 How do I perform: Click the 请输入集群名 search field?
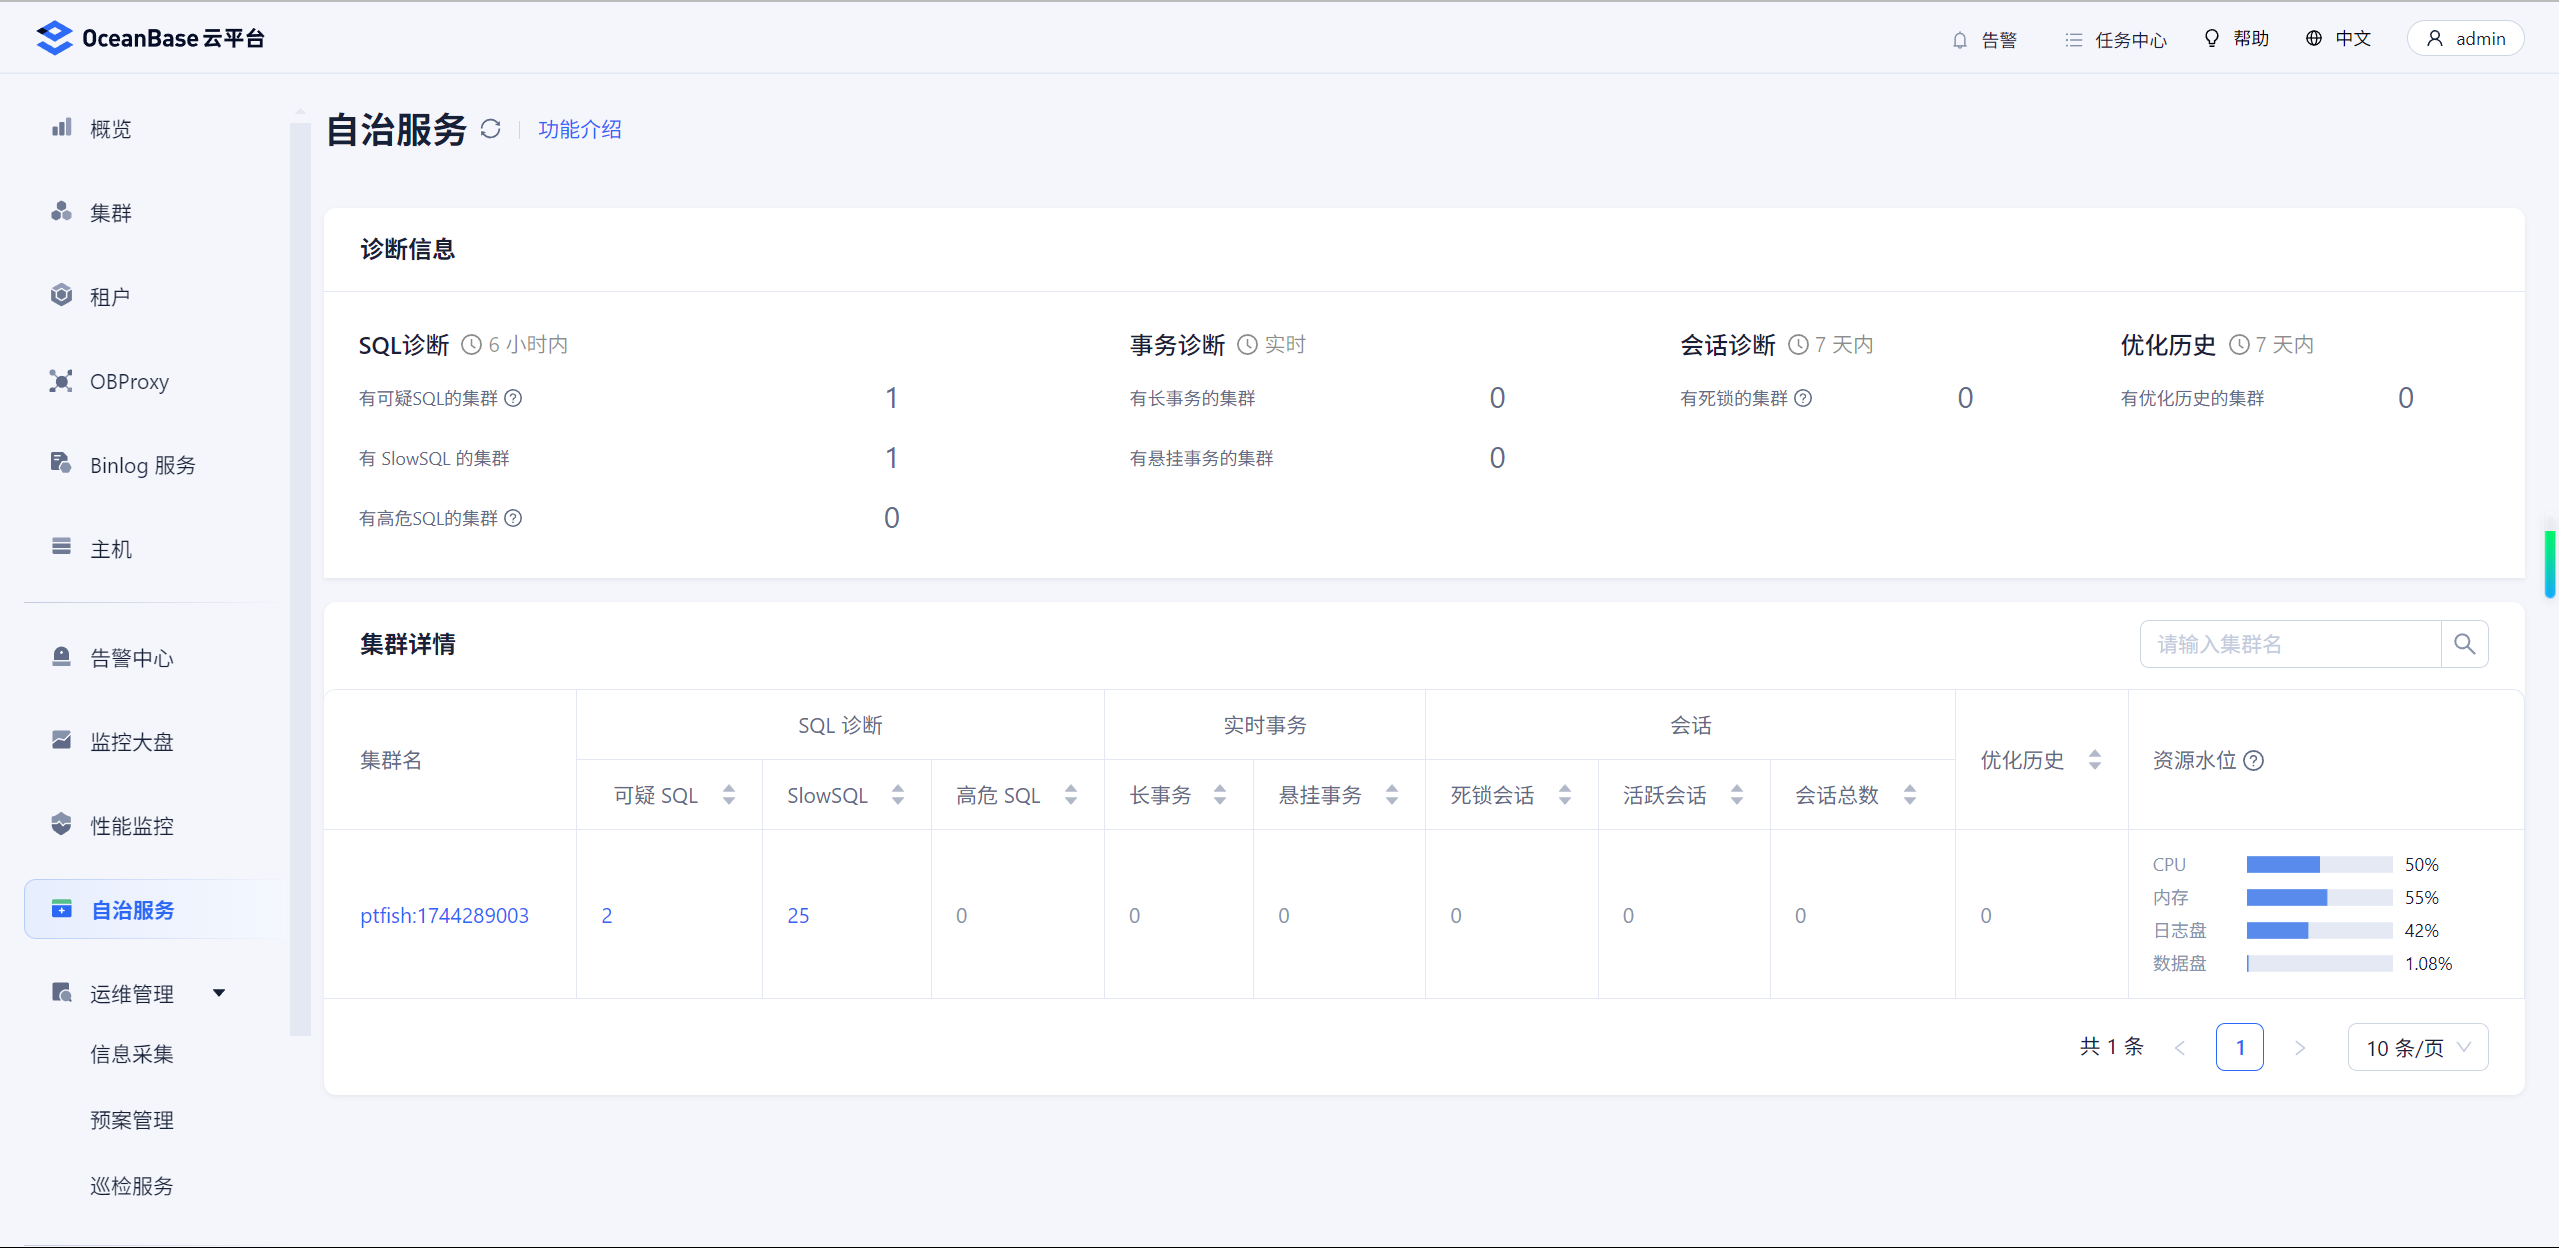[2289, 644]
